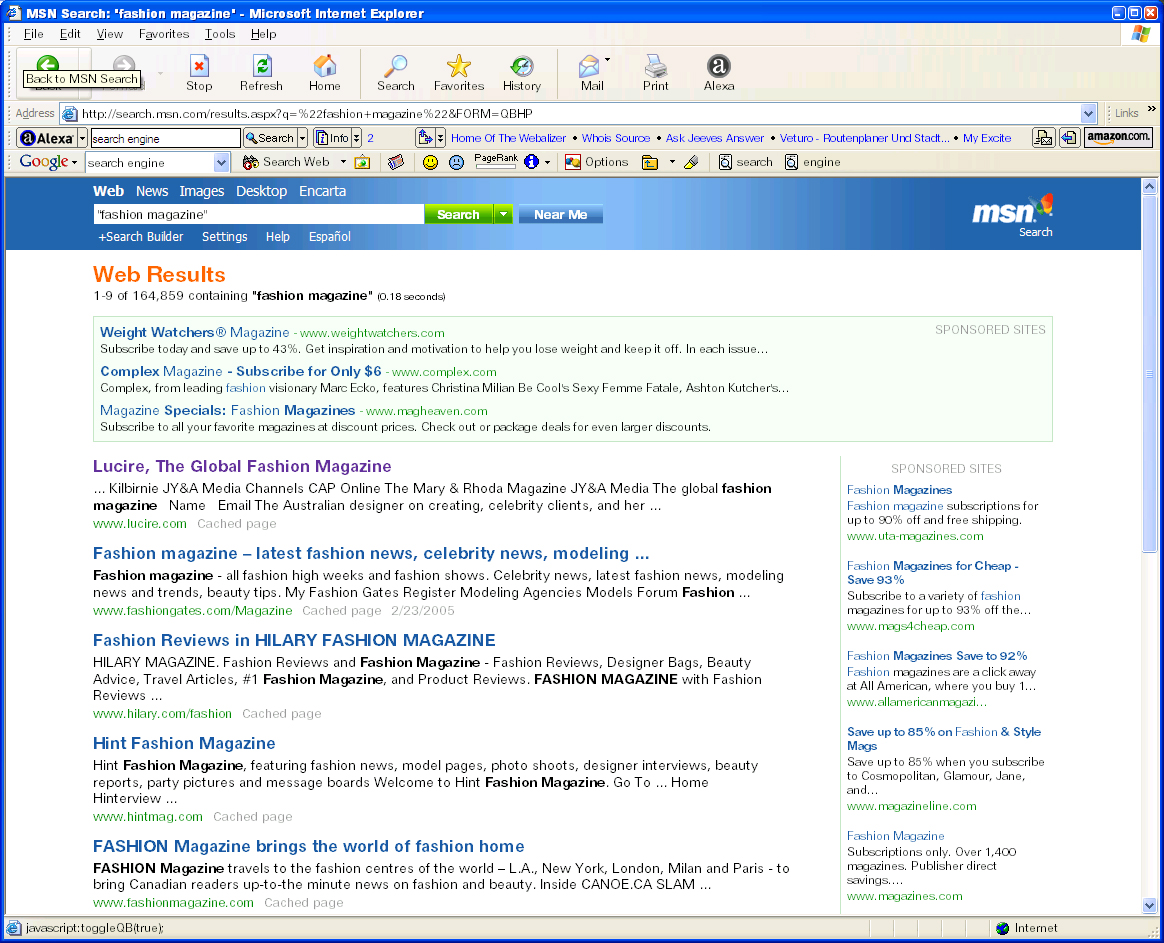The height and width of the screenshot is (943, 1164).
Task: Click the Back navigation arrow icon
Action: pyautogui.click(x=48, y=64)
